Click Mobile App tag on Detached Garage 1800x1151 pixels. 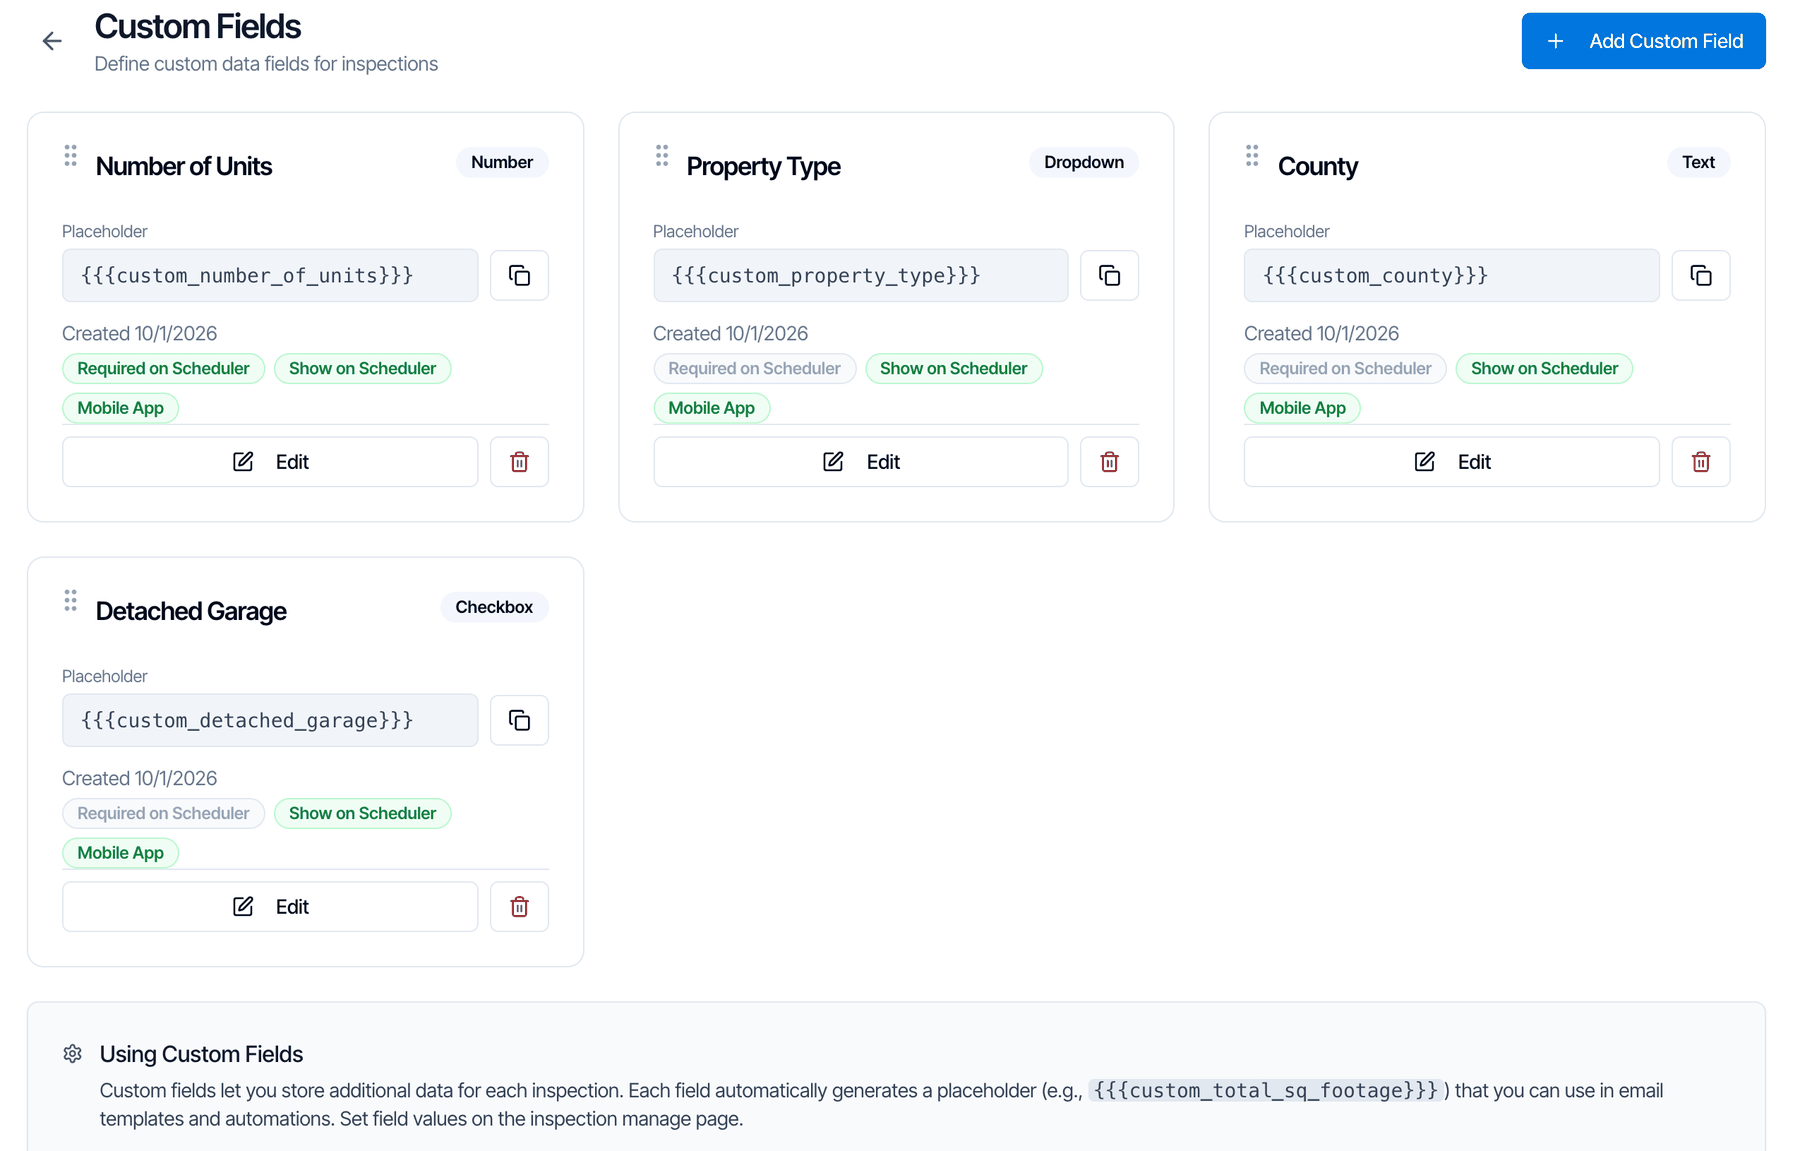[x=120, y=853]
